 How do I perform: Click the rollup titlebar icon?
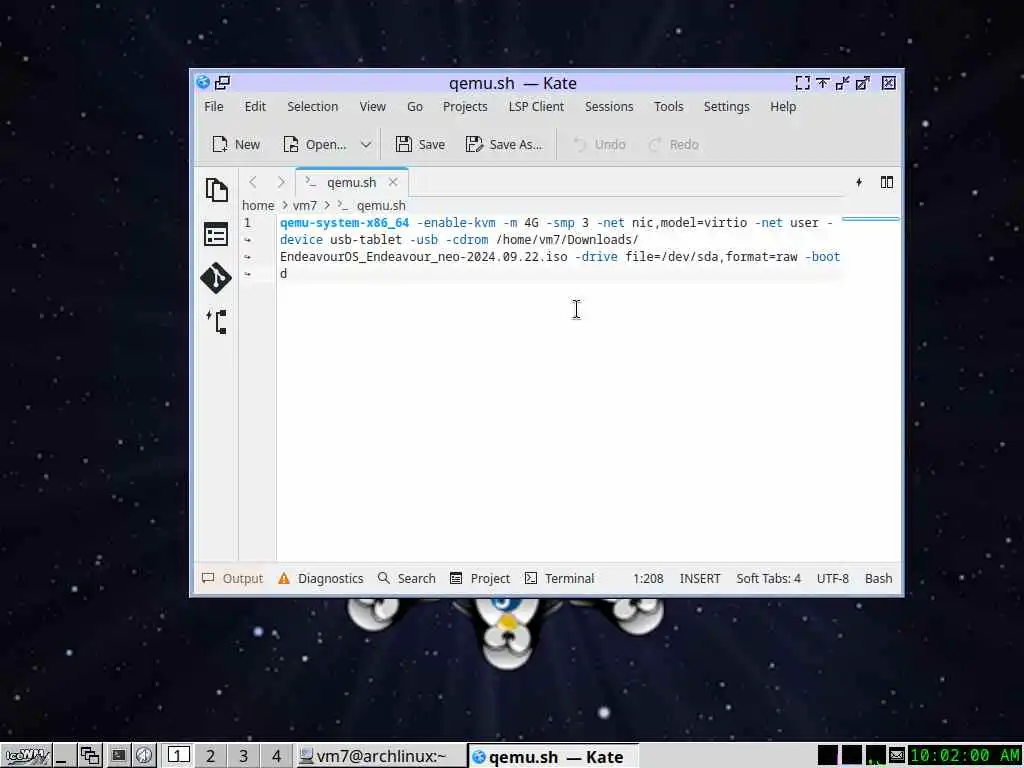[x=823, y=83]
